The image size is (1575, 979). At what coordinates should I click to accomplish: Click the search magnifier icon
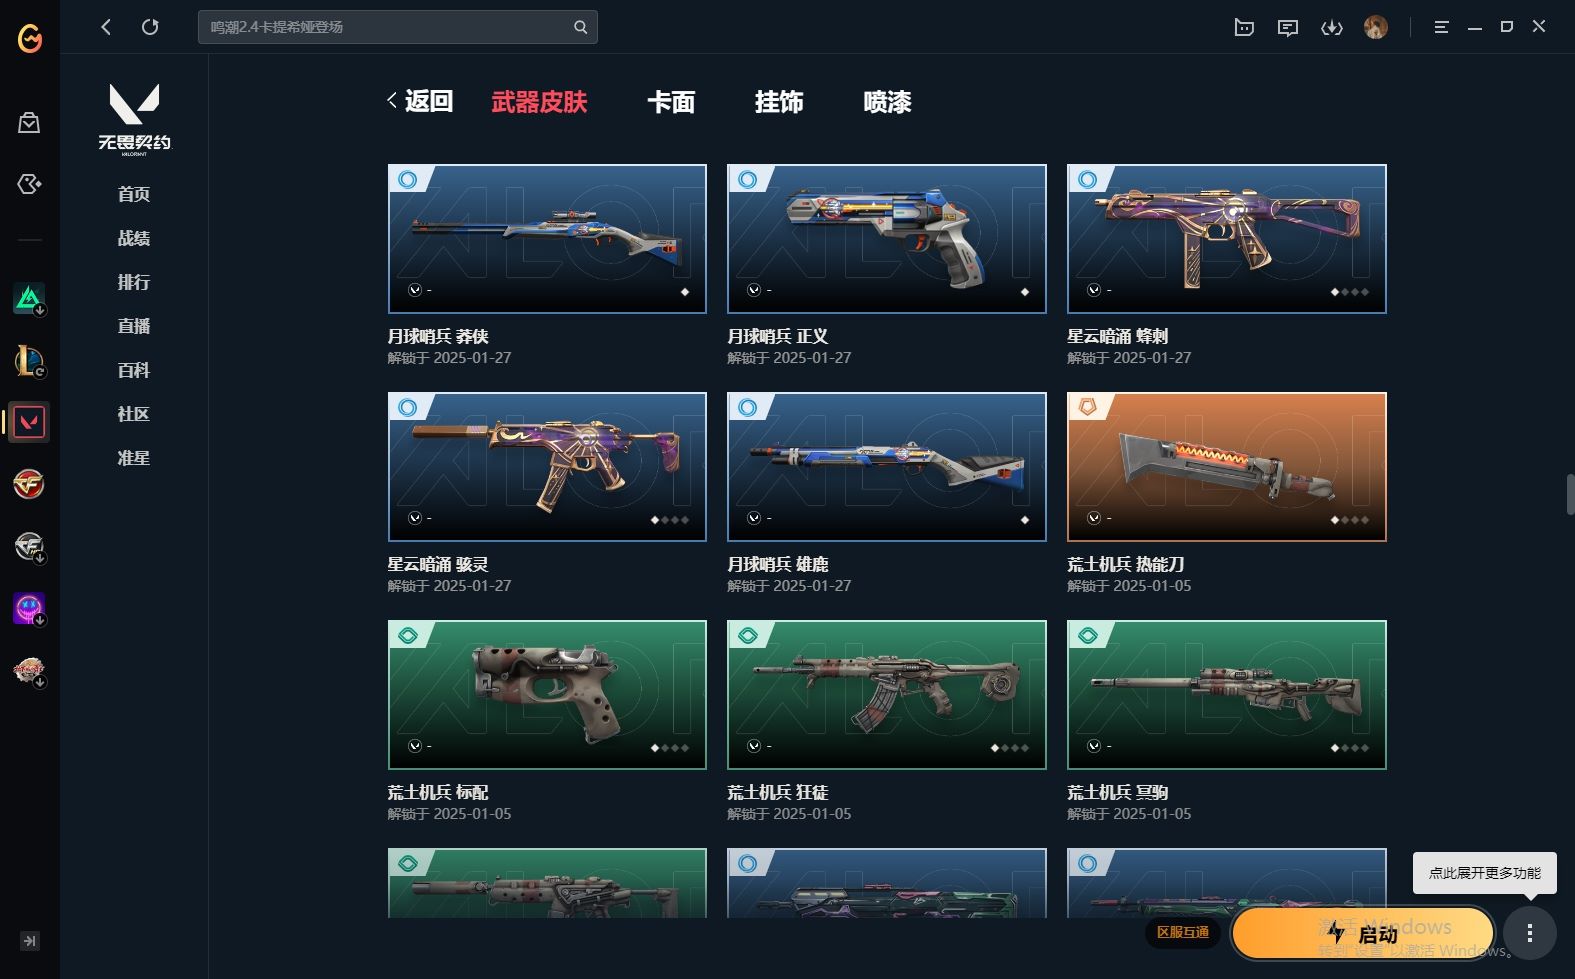(x=580, y=27)
